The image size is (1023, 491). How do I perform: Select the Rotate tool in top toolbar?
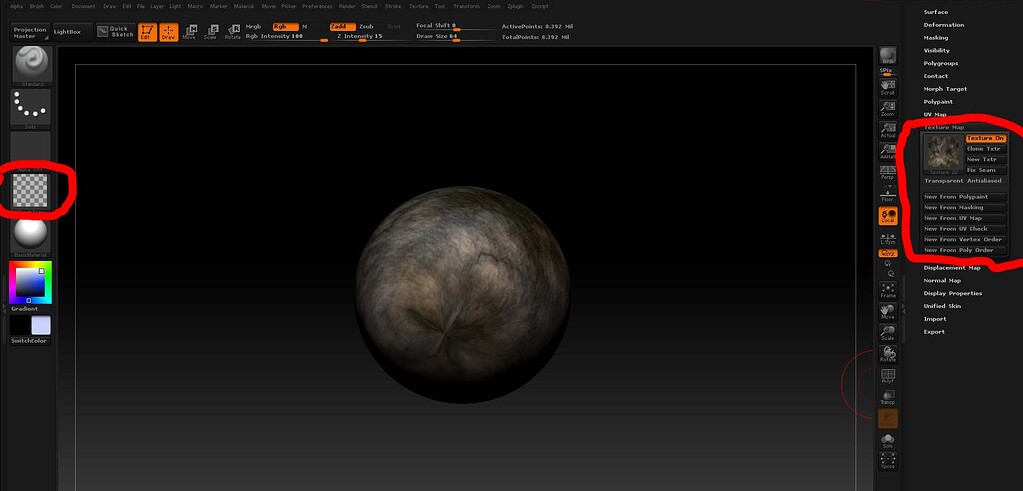click(232, 31)
